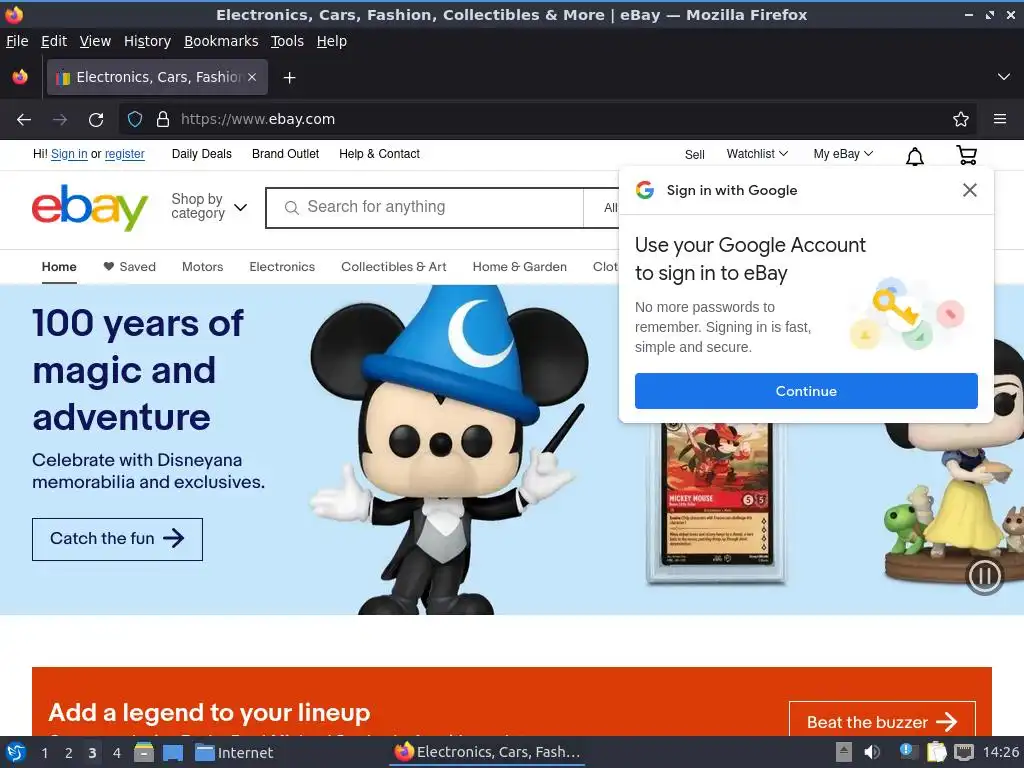Expand the Shop by category dropdown
Viewport: 1024px width, 768px height.
click(x=209, y=206)
